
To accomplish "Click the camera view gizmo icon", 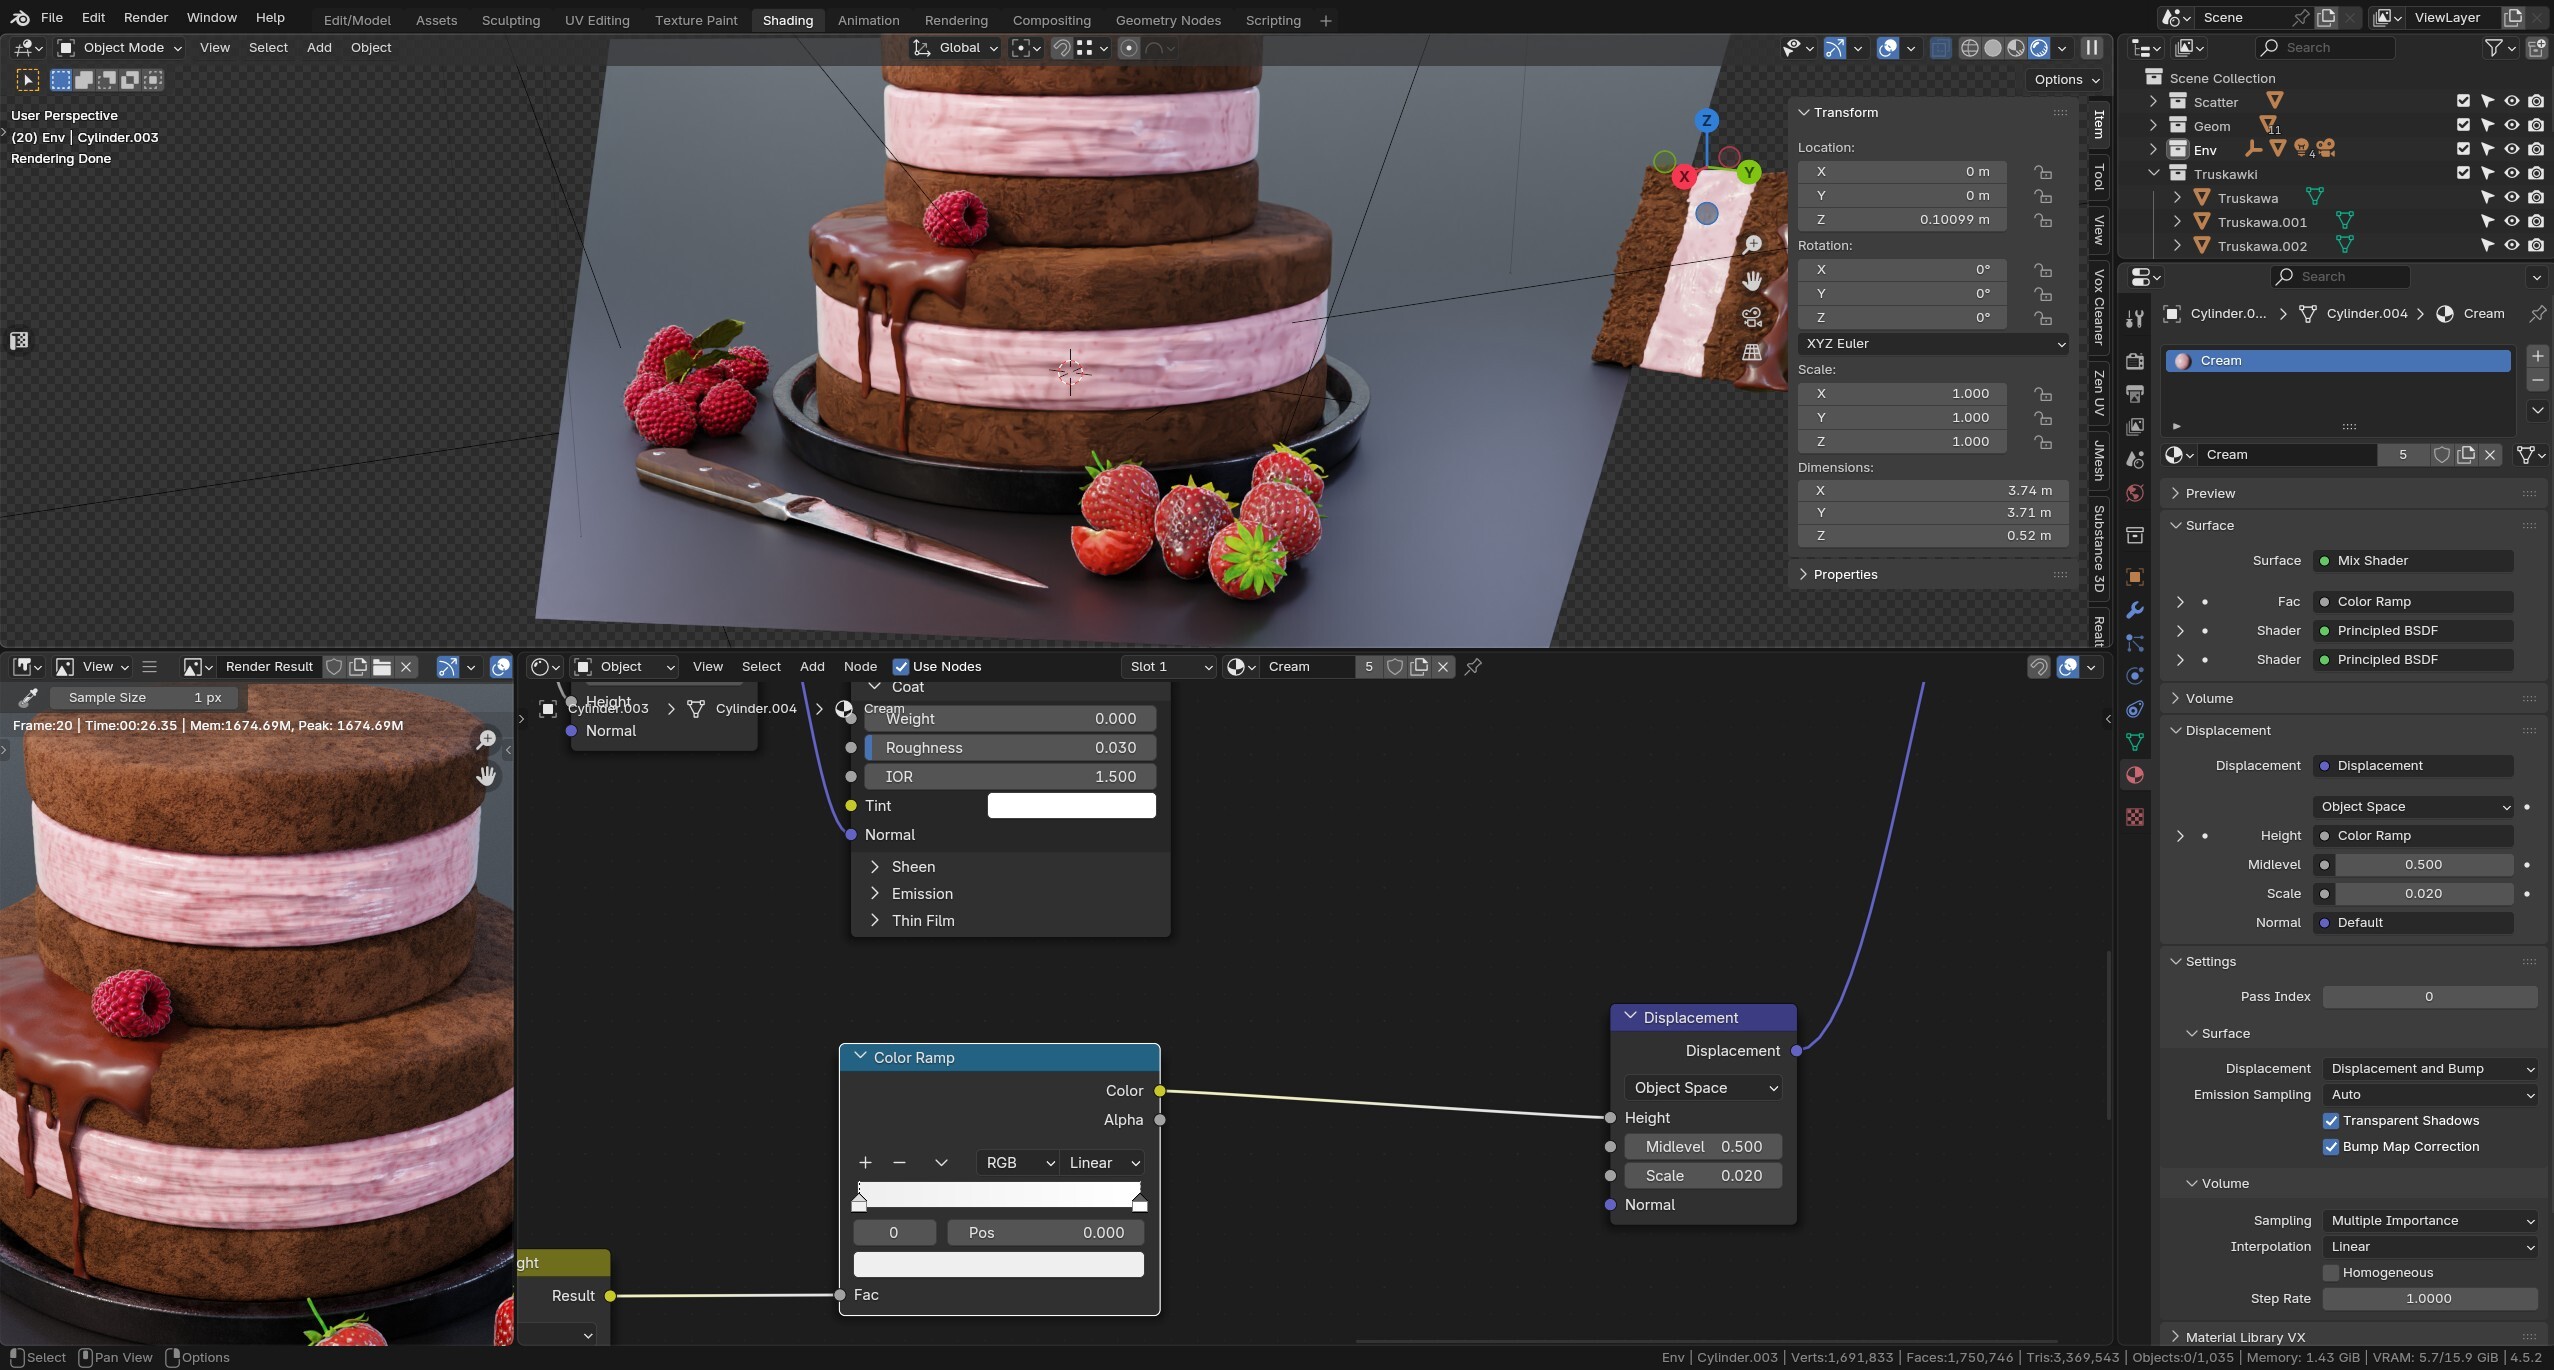I will coord(1752,318).
